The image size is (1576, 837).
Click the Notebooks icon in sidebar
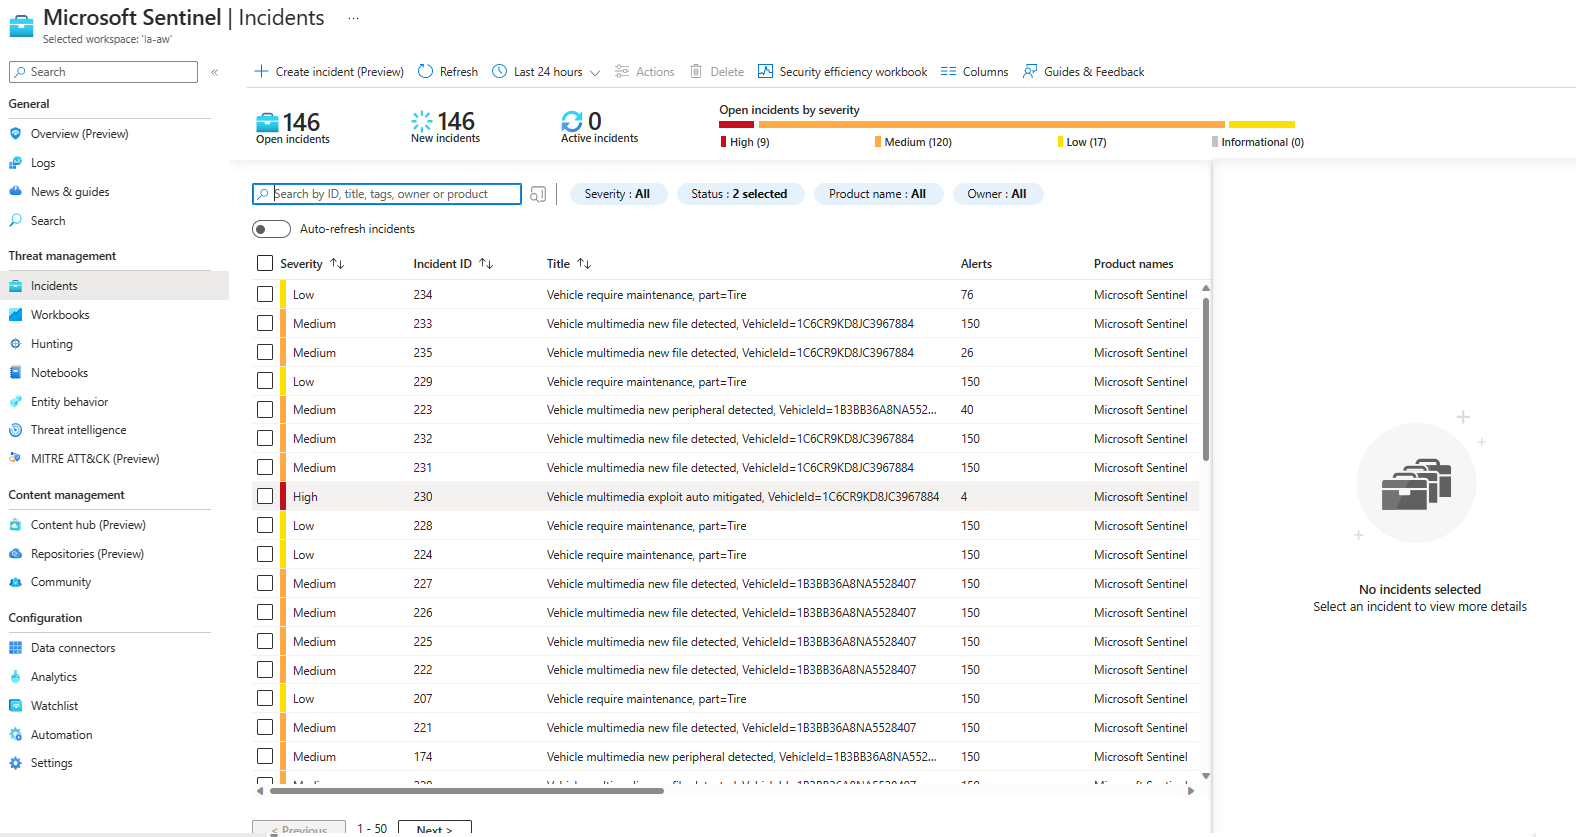15,373
